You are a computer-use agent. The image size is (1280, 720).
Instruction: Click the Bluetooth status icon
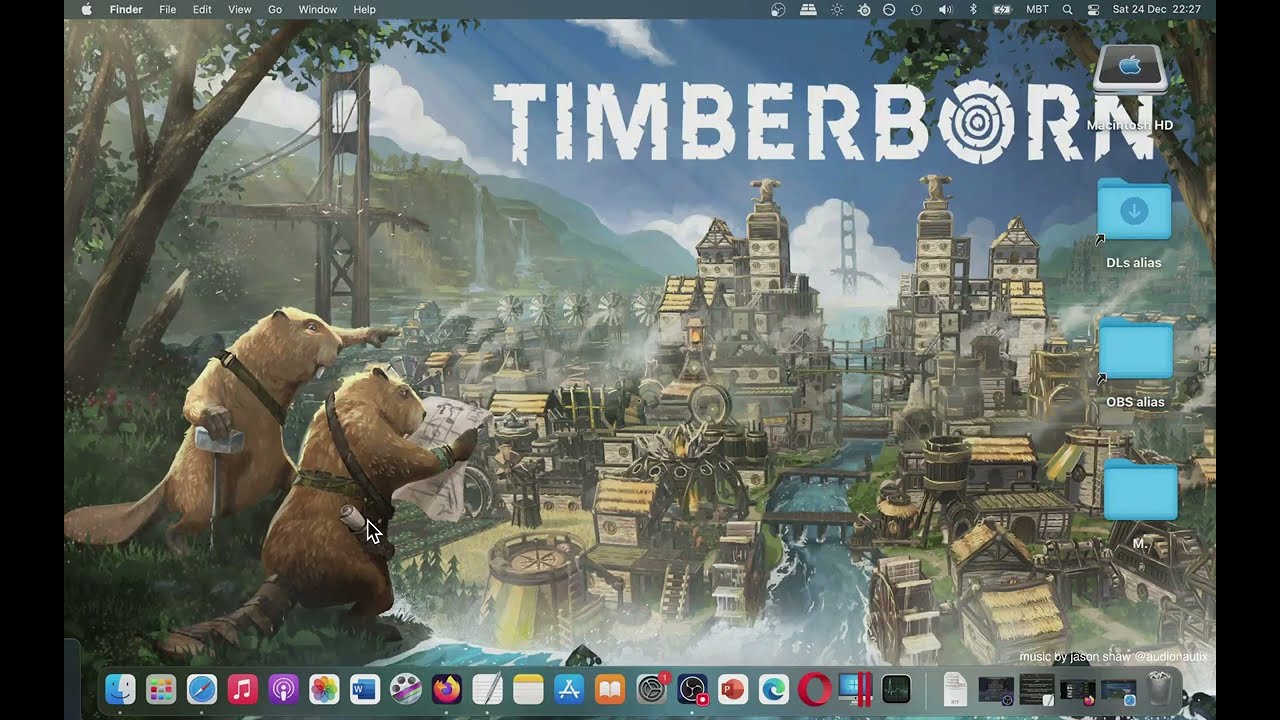[974, 9]
